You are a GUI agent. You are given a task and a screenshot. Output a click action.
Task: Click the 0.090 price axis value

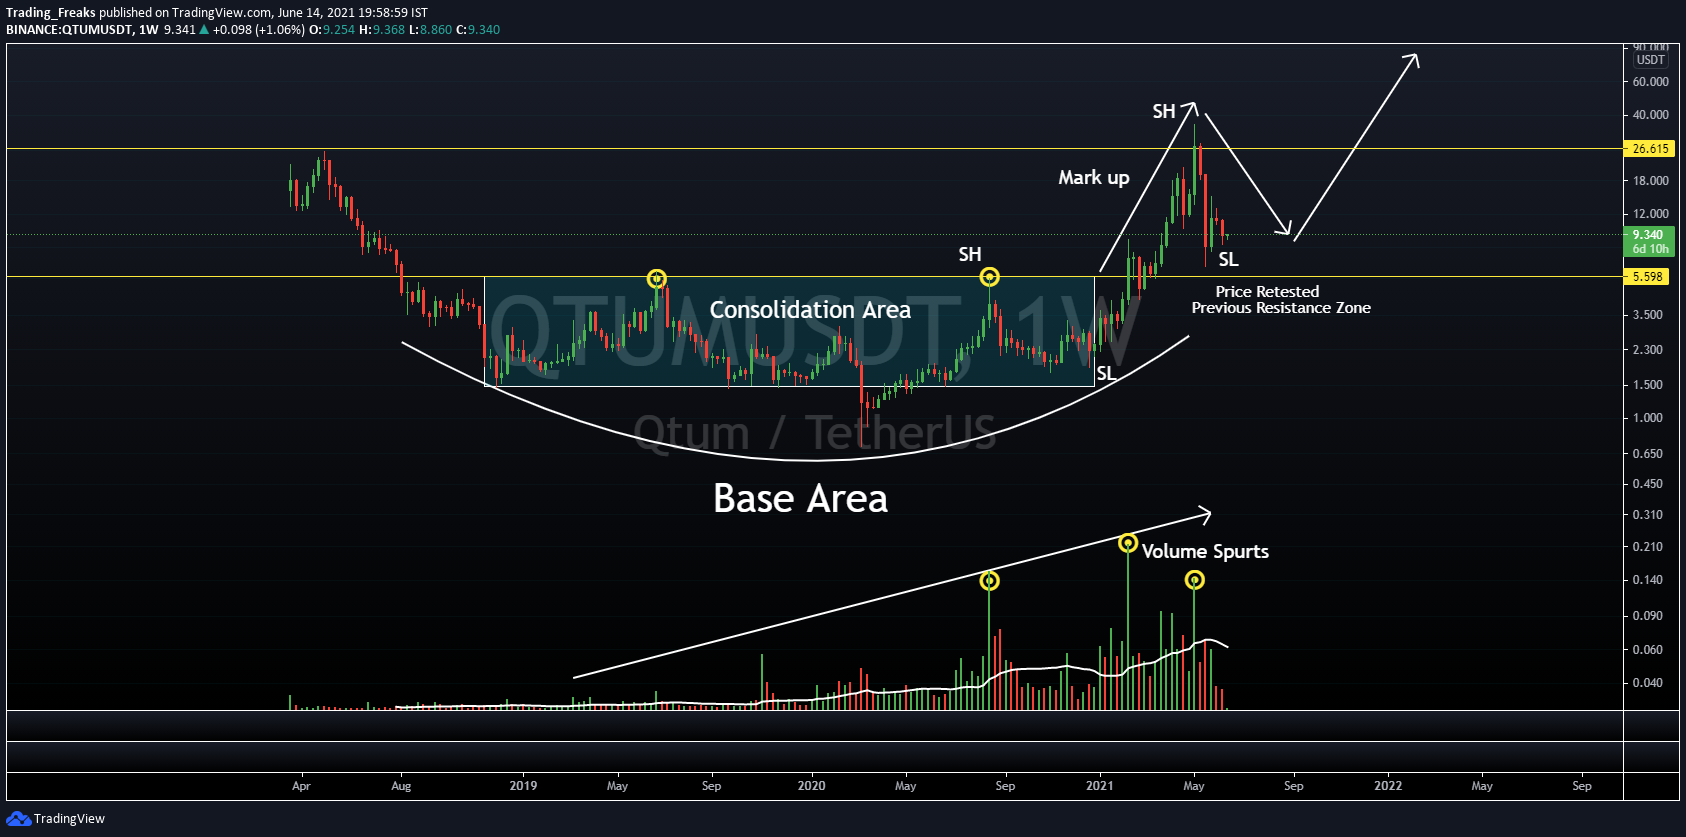pos(1648,616)
